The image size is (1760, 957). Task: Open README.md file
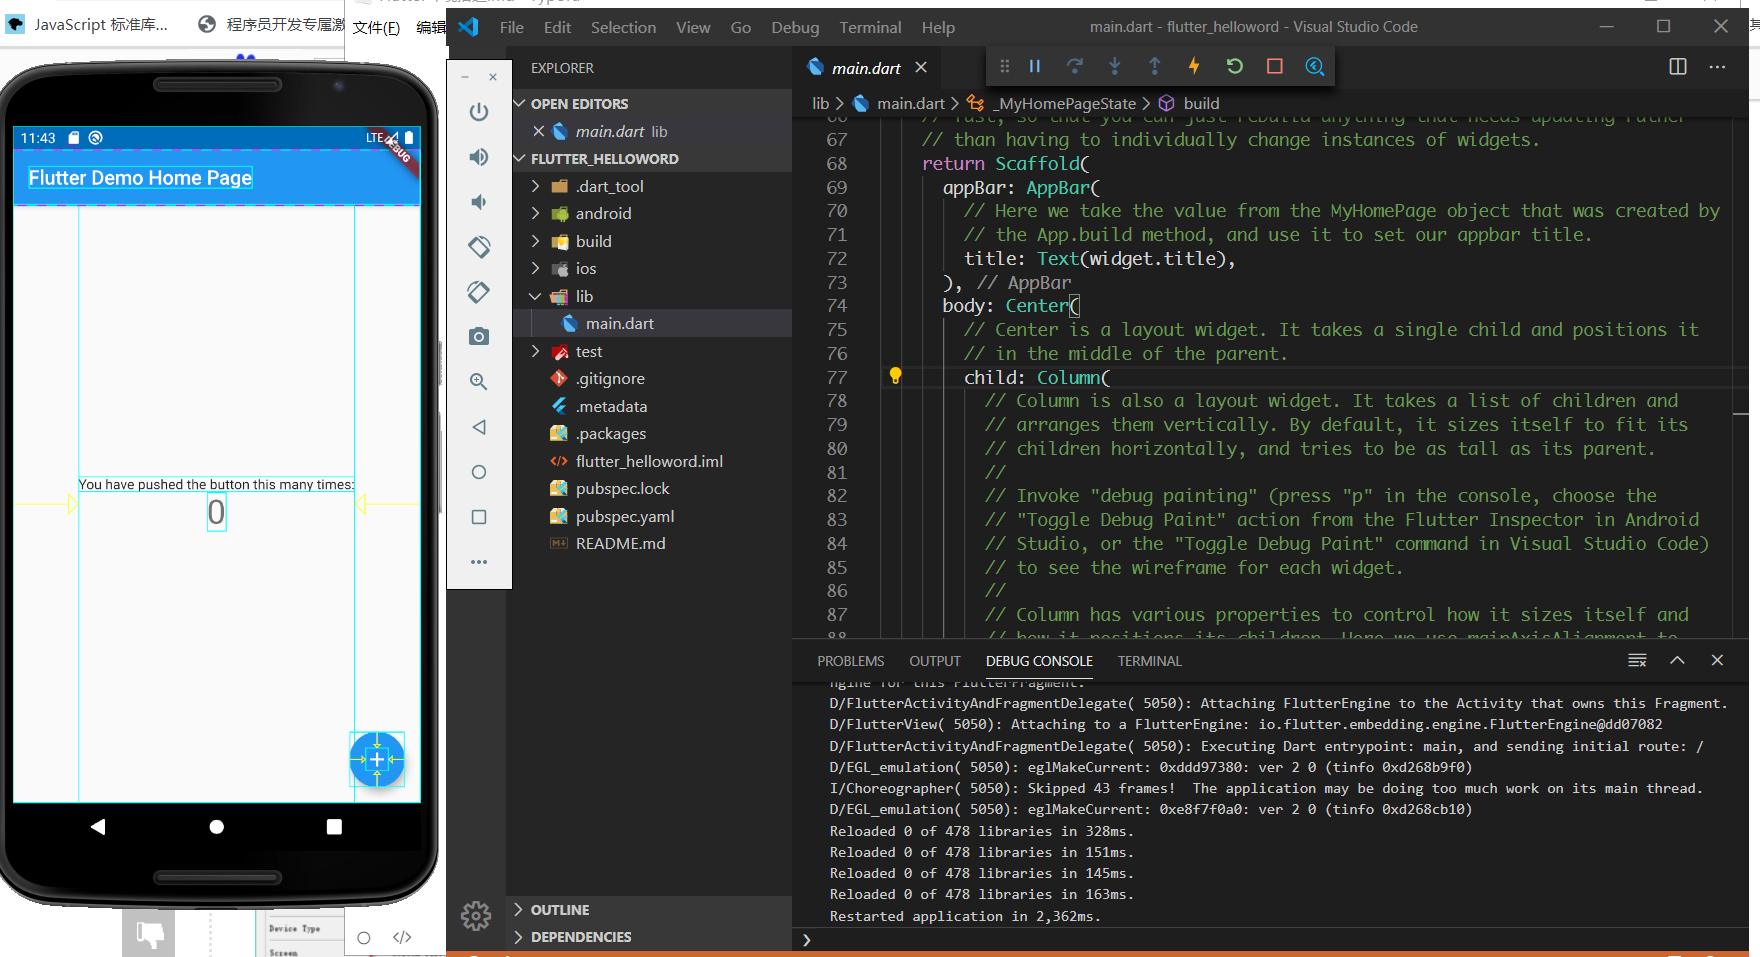coord(652,543)
